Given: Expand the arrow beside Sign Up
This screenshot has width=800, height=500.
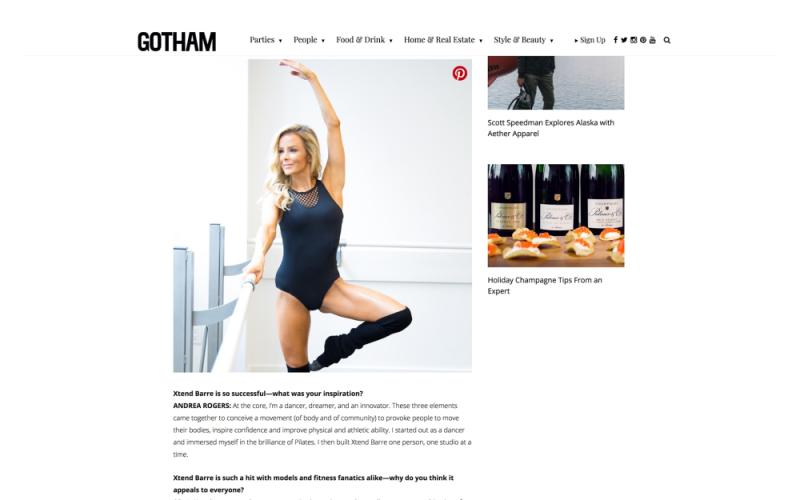Looking at the screenshot, I should pyautogui.click(x=576, y=40).
